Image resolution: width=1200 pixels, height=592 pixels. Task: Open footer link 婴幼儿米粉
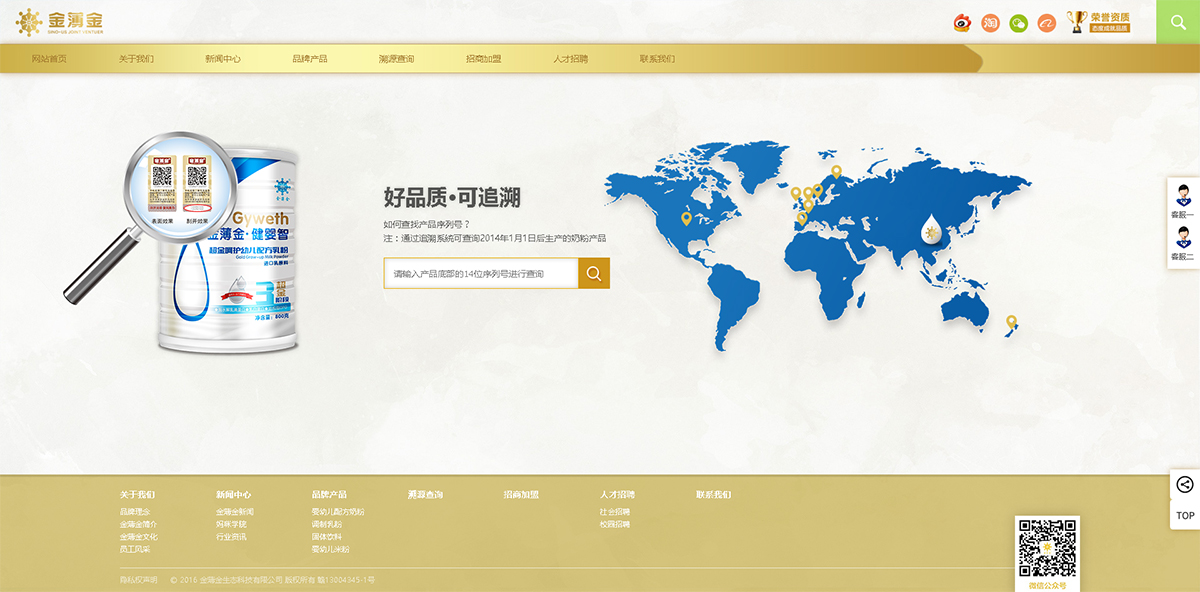[330, 549]
